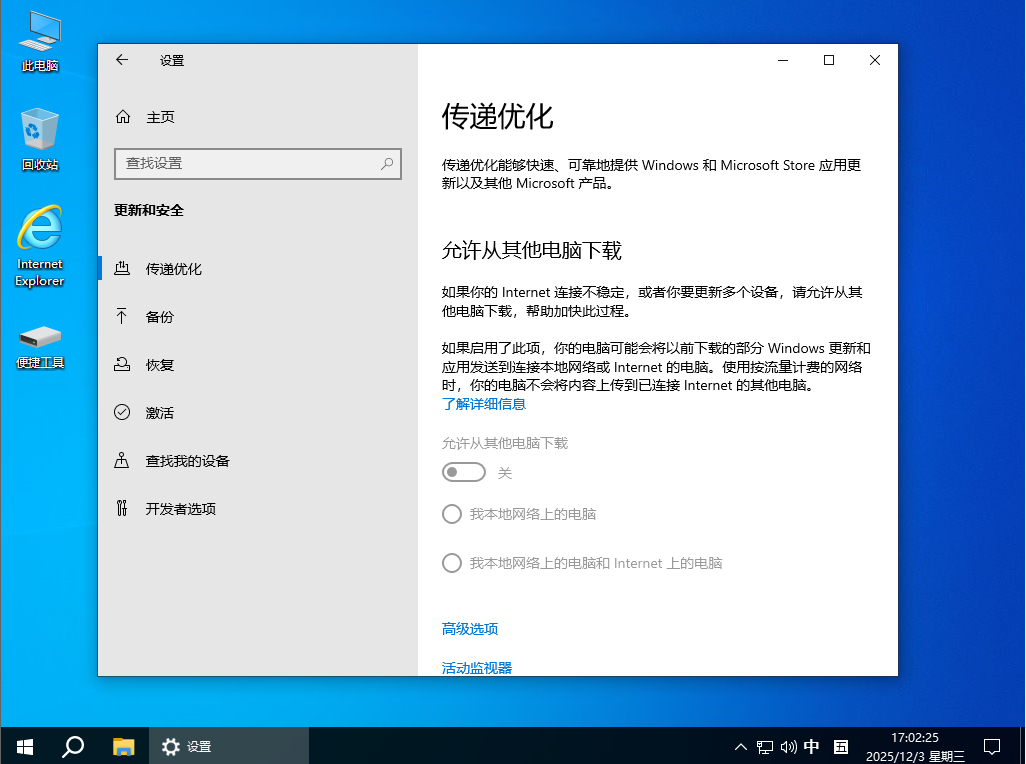Click the 开发者选项 tools icon
Viewport: 1026px width, 764px height.
pyautogui.click(x=122, y=508)
